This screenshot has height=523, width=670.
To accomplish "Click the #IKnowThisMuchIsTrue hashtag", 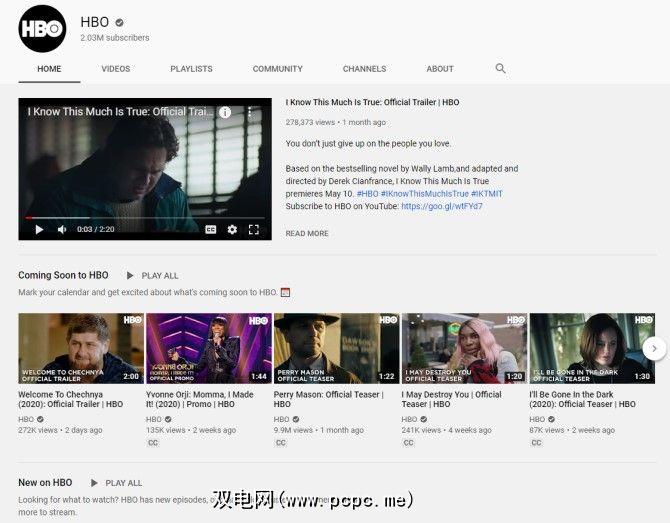I will pyautogui.click(x=425, y=194).
